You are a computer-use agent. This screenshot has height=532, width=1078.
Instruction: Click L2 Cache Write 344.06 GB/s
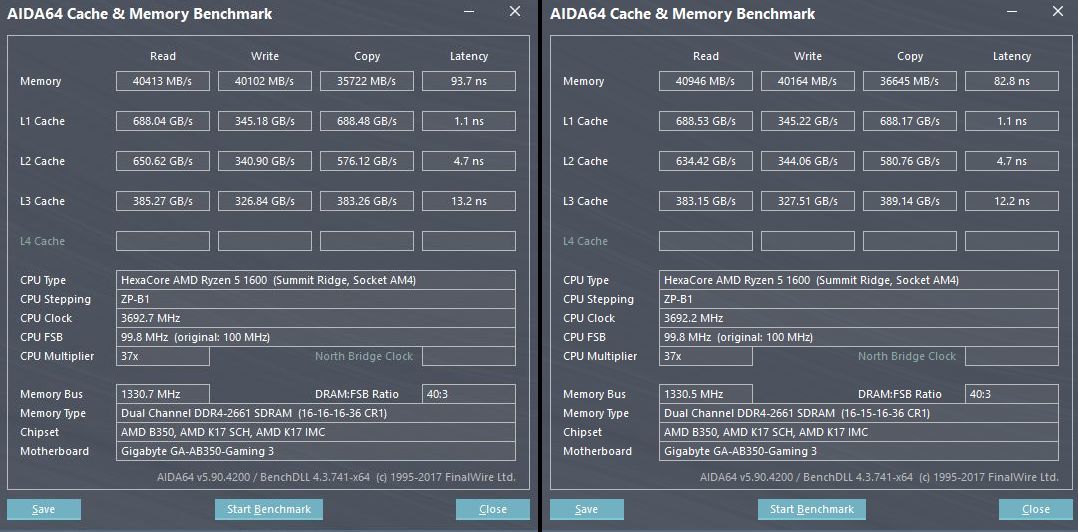808,161
